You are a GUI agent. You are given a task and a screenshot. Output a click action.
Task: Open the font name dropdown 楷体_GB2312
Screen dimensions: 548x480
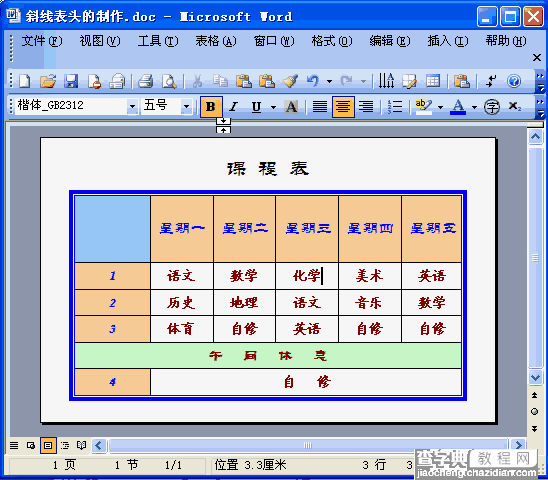pos(132,106)
